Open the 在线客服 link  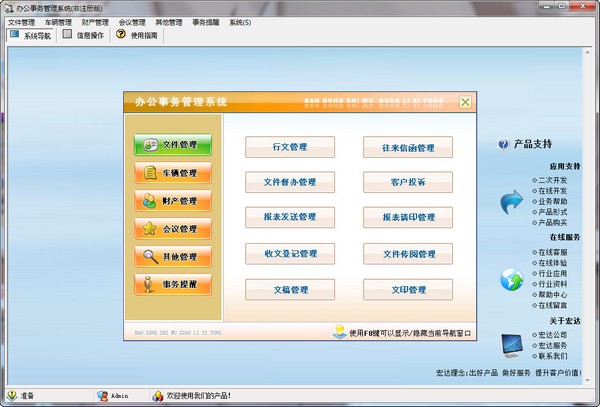[553, 252]
